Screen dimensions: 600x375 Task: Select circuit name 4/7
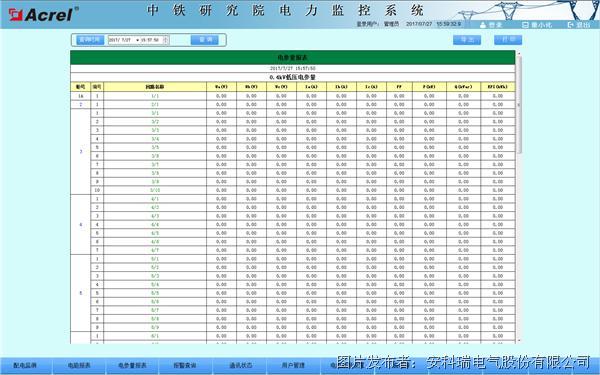(155, 250)
